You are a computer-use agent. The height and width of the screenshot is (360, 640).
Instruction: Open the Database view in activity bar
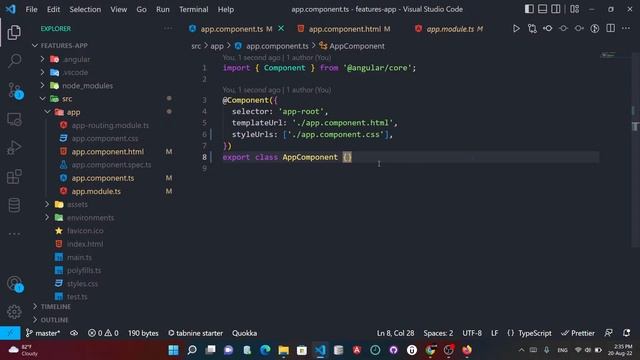[14, 205]
